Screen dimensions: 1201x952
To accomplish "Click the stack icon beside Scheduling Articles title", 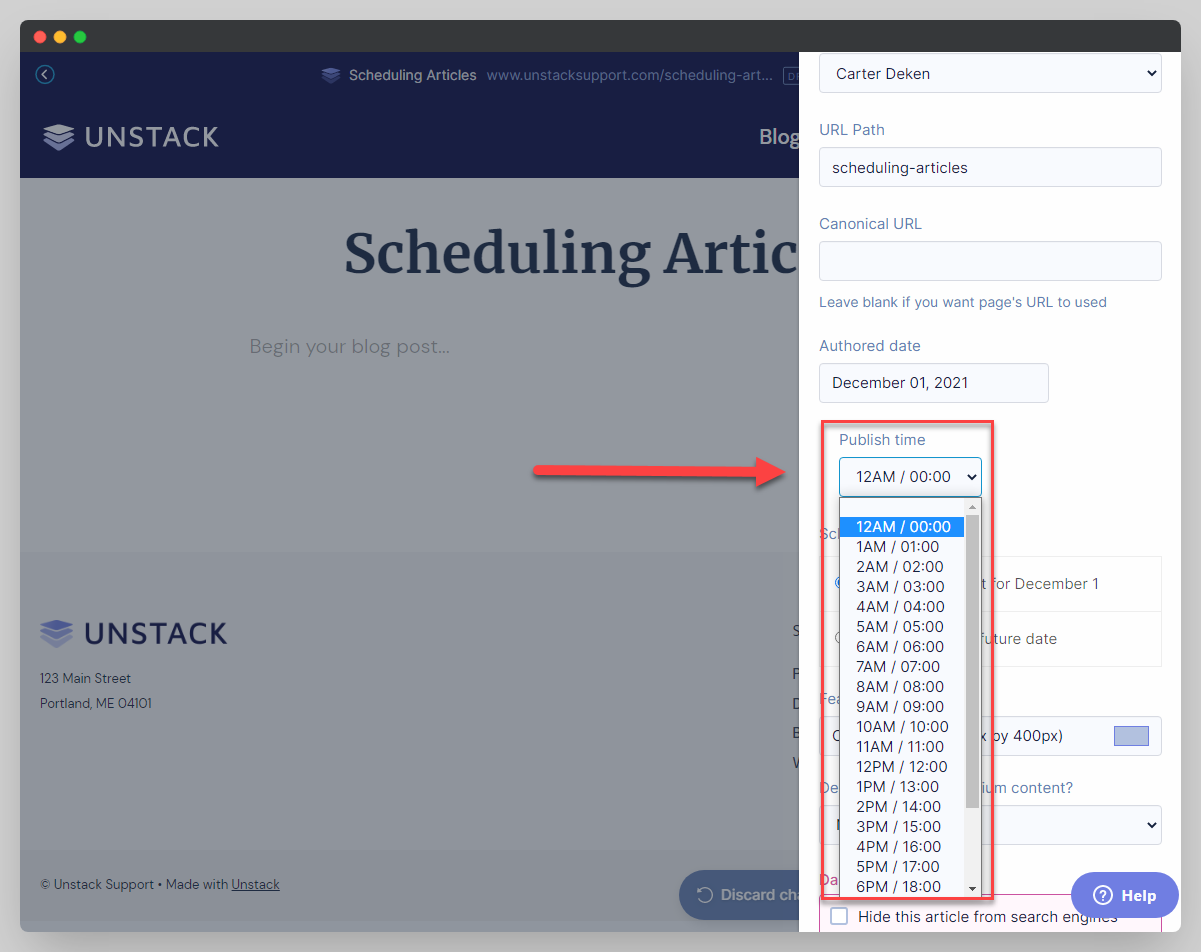I will pos(331,76).
